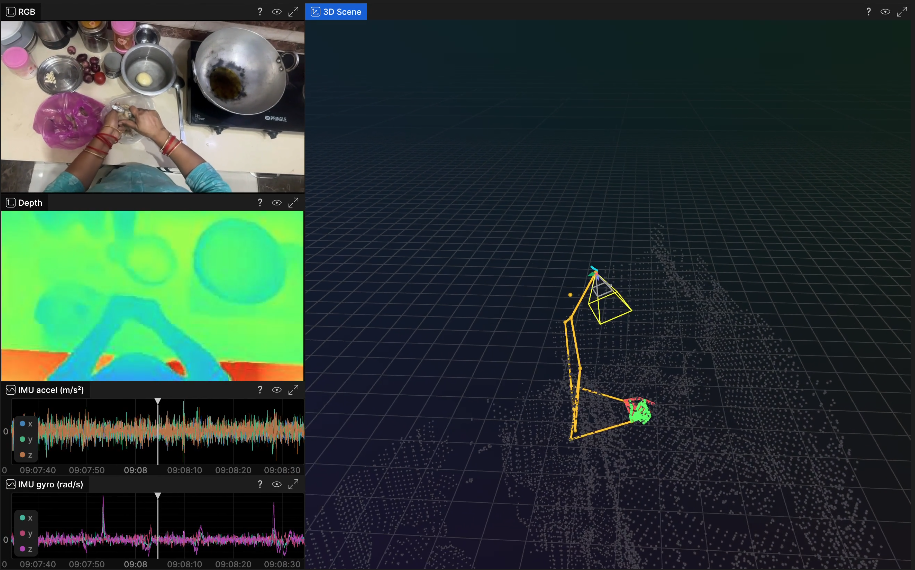Toggle visibility of the RGB view
The image size is (915, 570).
pos(277,12)
